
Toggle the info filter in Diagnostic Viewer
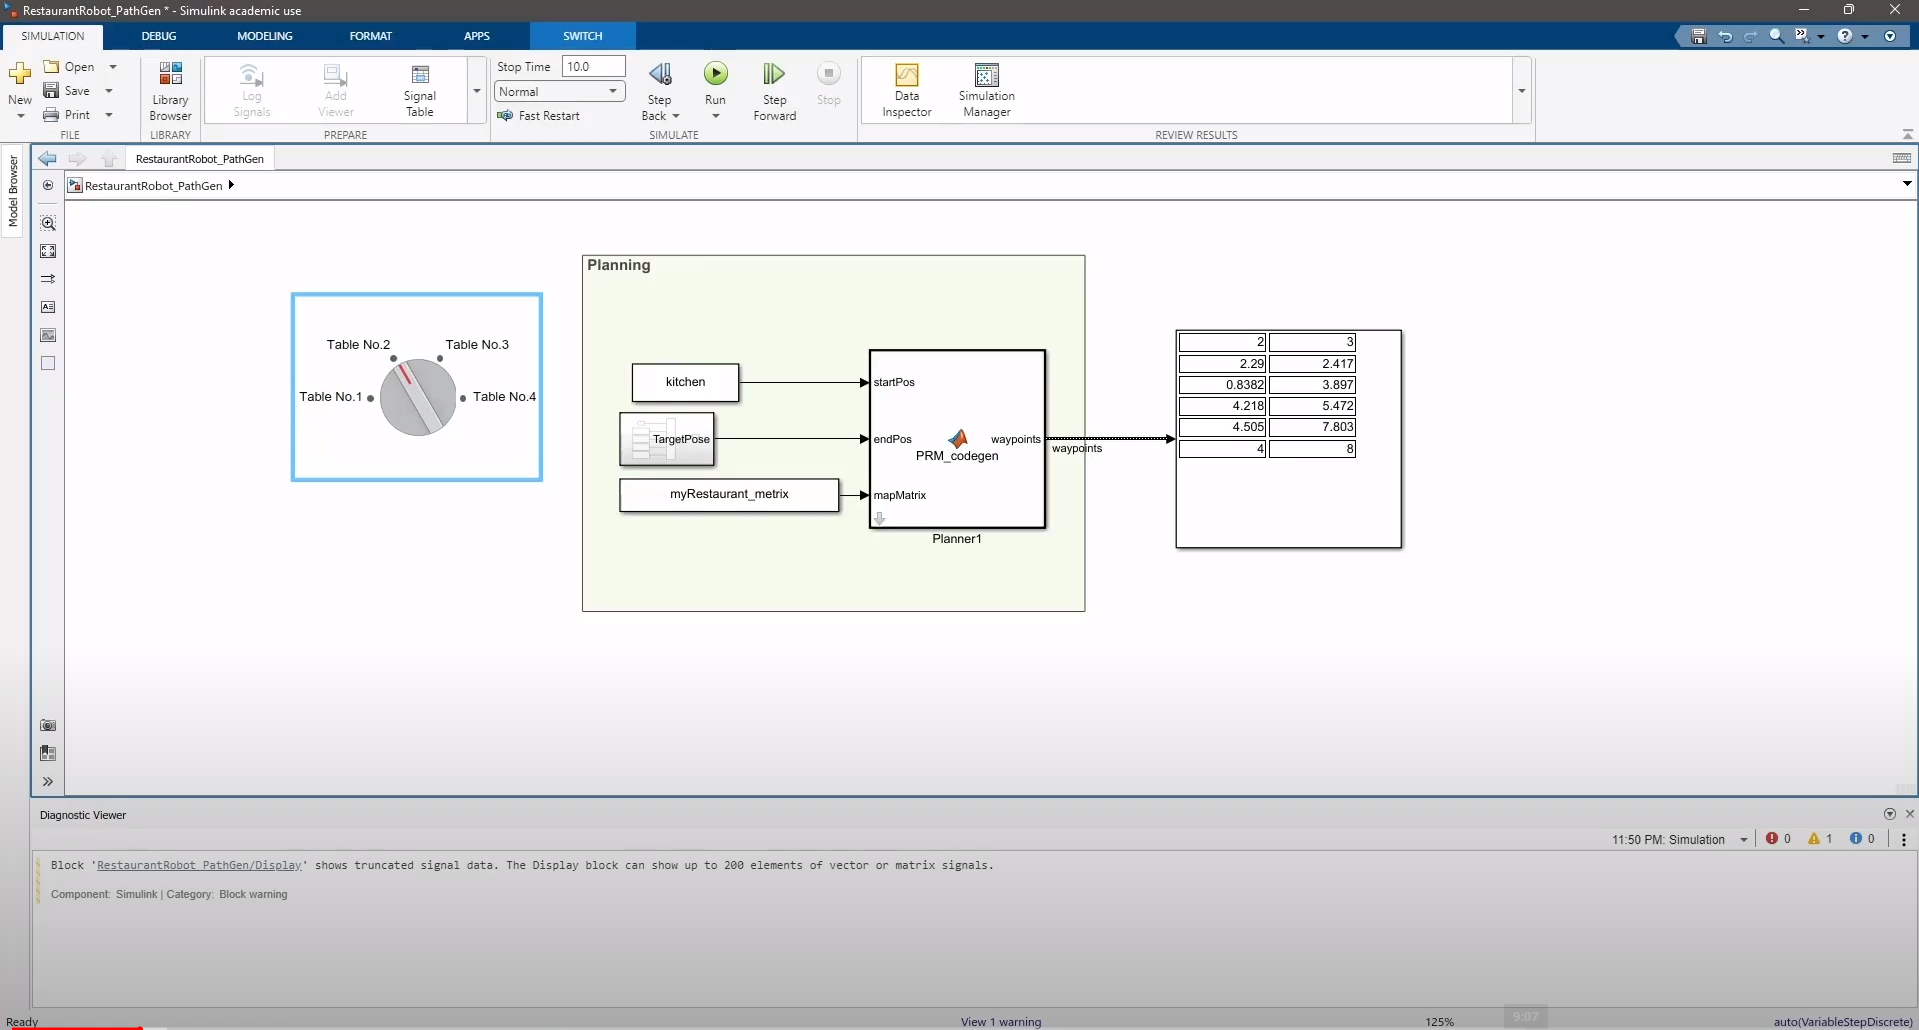coord(1862,839)
